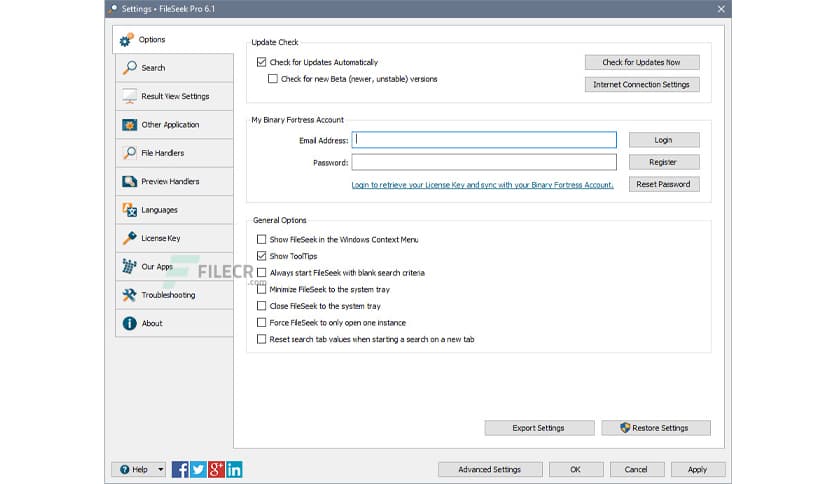
Task: Click the Apply button
Action: coord(698,469)
